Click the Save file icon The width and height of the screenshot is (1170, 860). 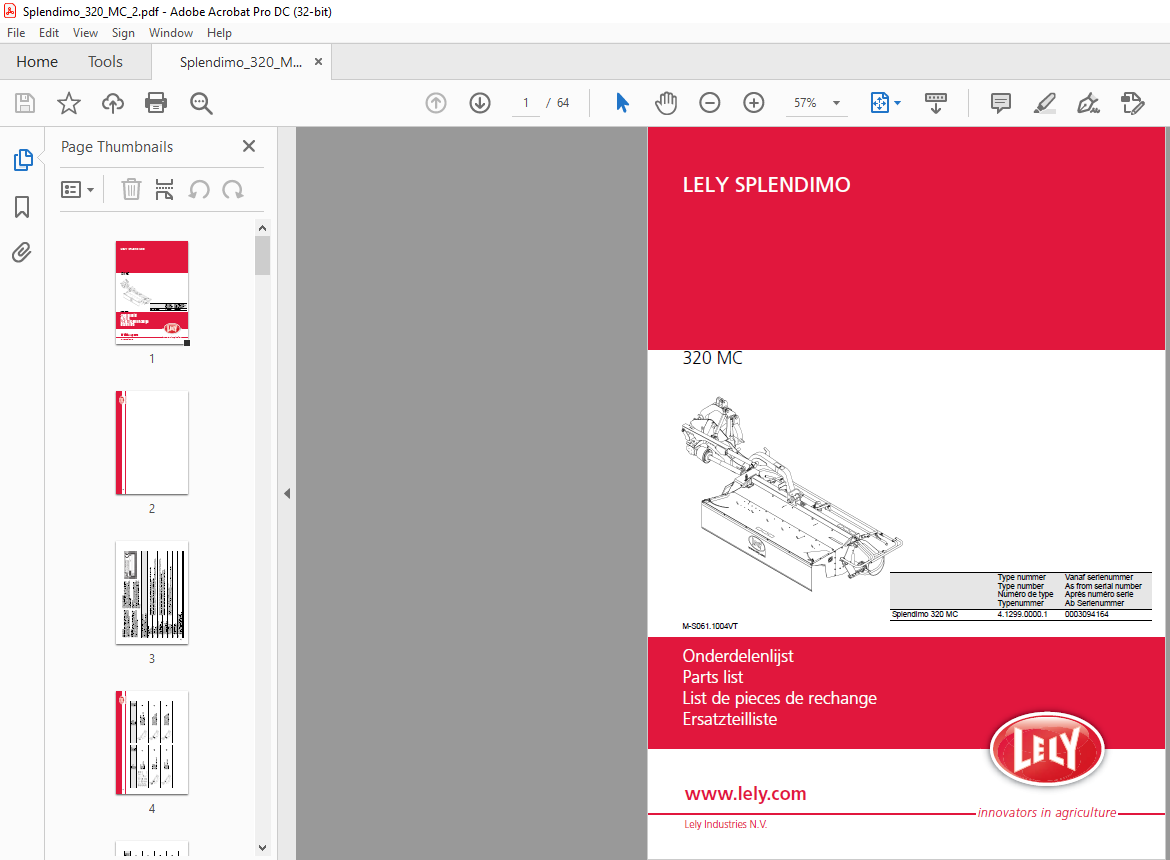(x=25, y=103)
